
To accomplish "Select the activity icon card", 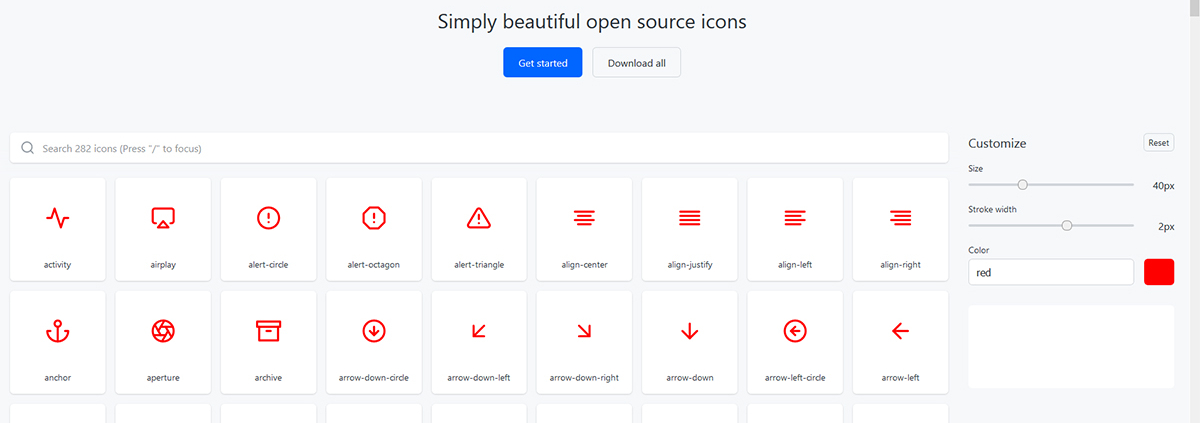I will click(x=58, y=230).
